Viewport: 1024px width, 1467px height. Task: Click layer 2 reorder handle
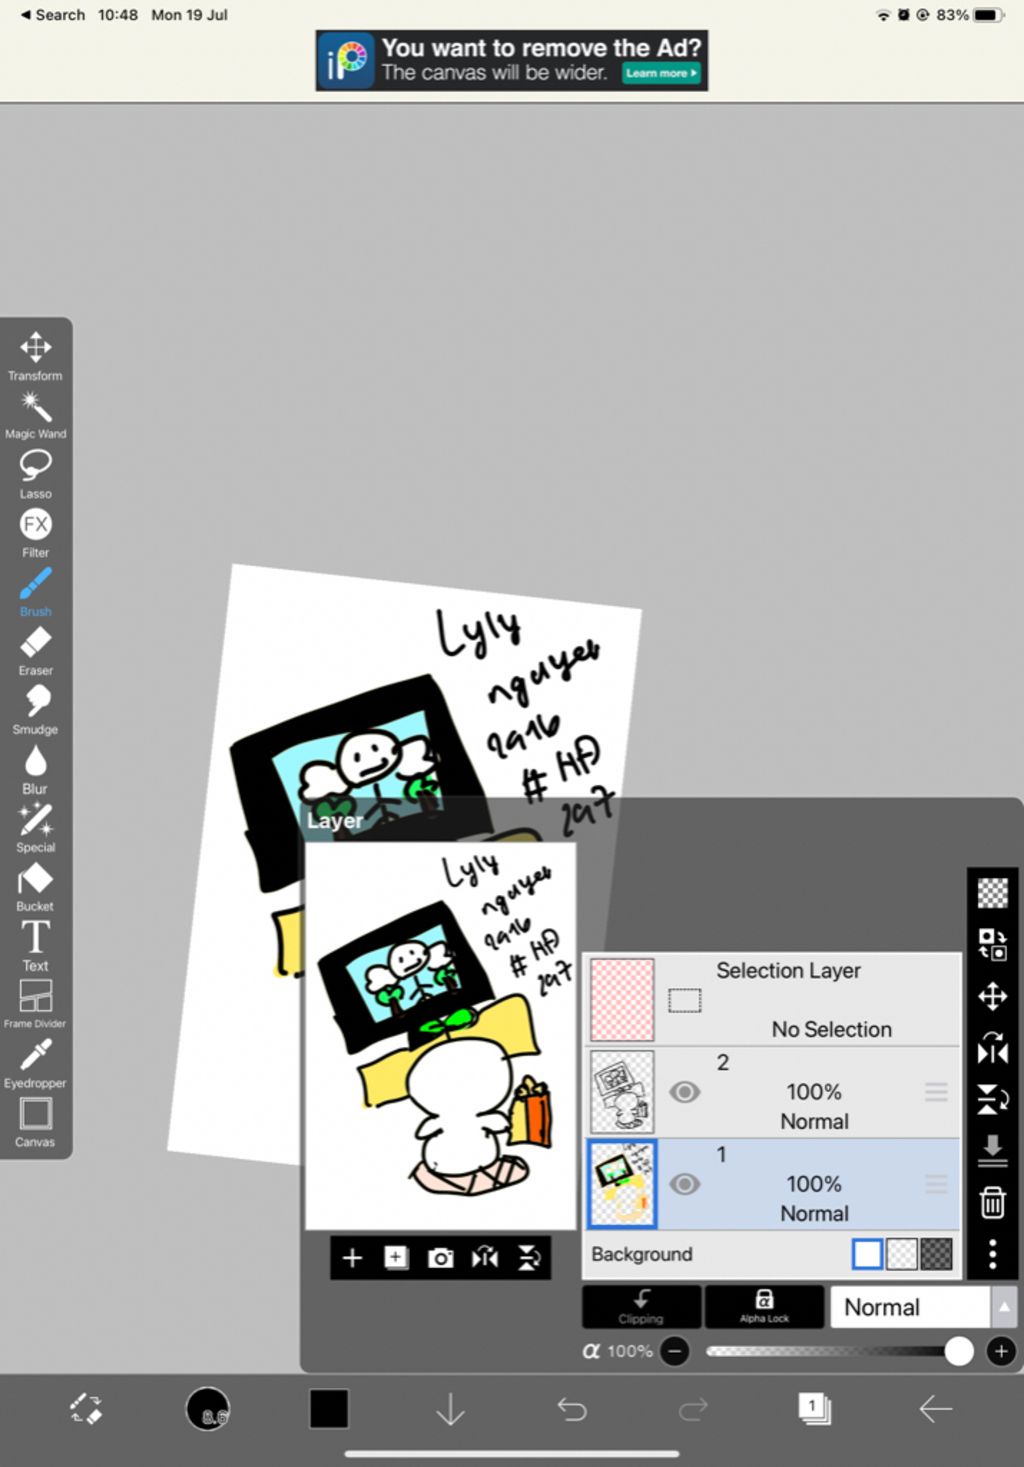(936, 1092)
